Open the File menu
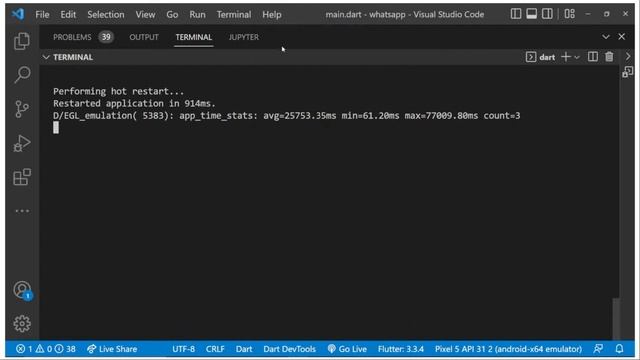 42,14
